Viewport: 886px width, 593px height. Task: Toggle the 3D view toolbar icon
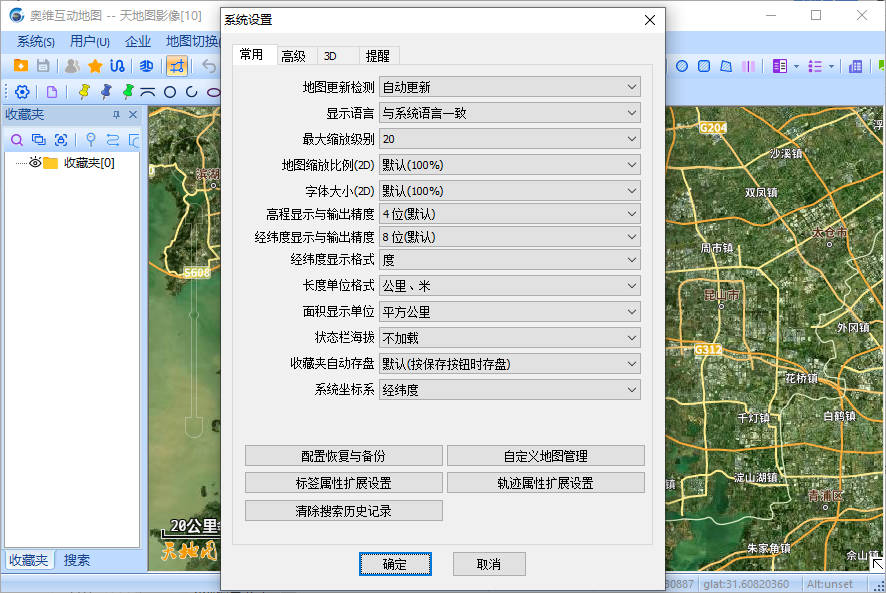pos(146,66)
